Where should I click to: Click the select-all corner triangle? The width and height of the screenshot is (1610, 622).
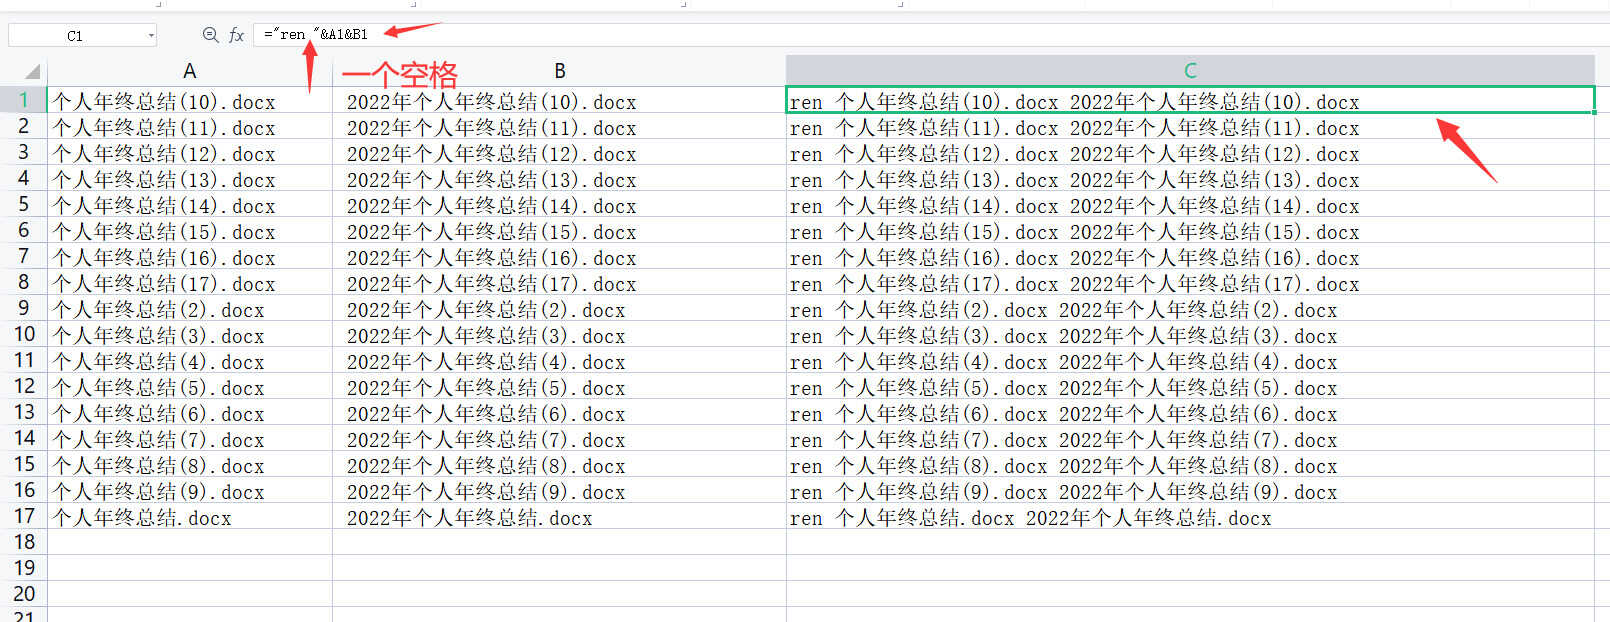(x=32, y=71)
